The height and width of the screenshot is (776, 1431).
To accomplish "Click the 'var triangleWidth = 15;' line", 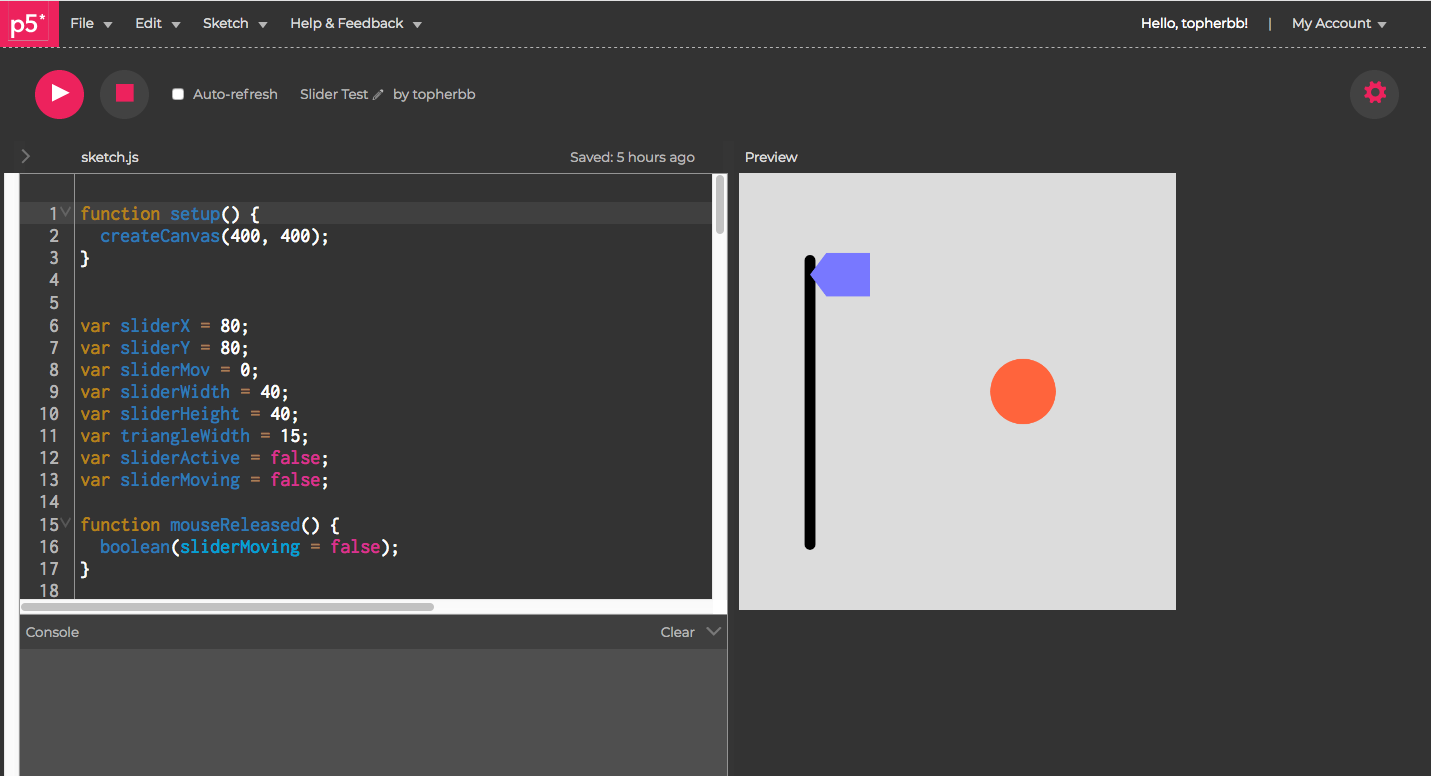I will point(194,436).
